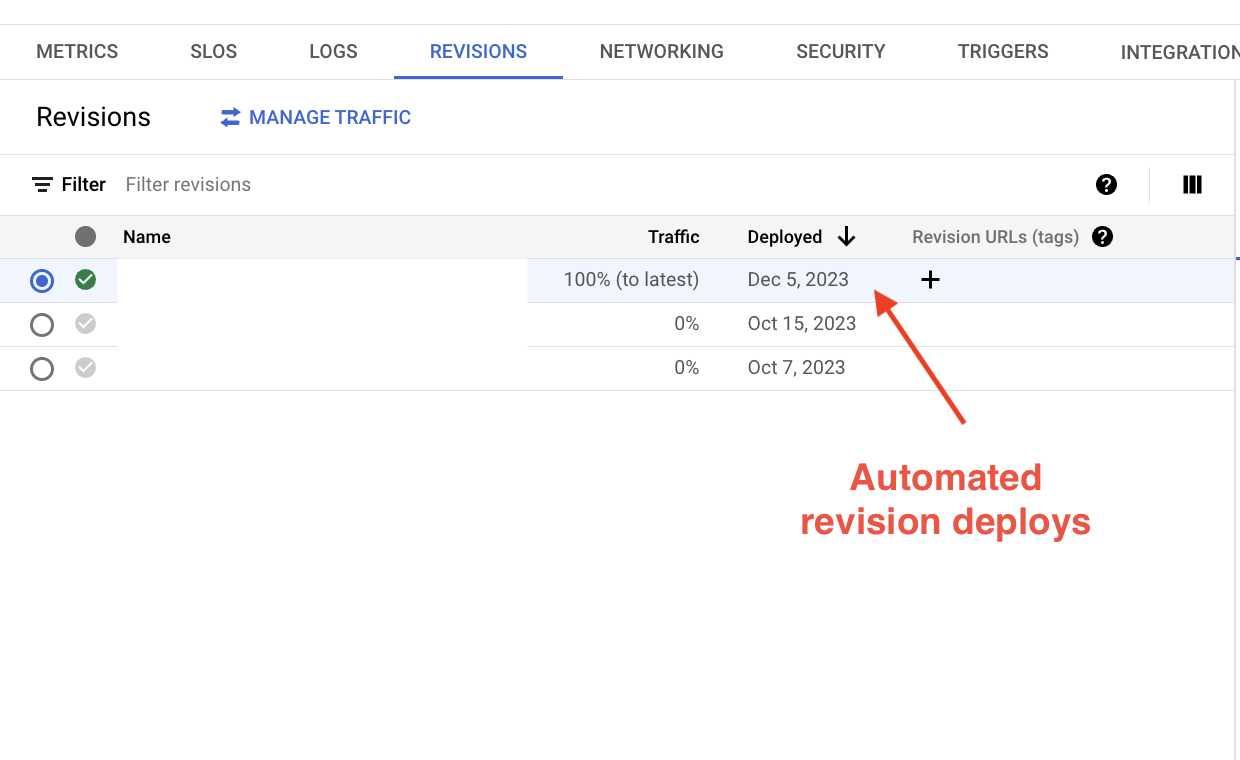Open the Integrations tab
Screen dimensions: 1240x760
(1180, 52)
